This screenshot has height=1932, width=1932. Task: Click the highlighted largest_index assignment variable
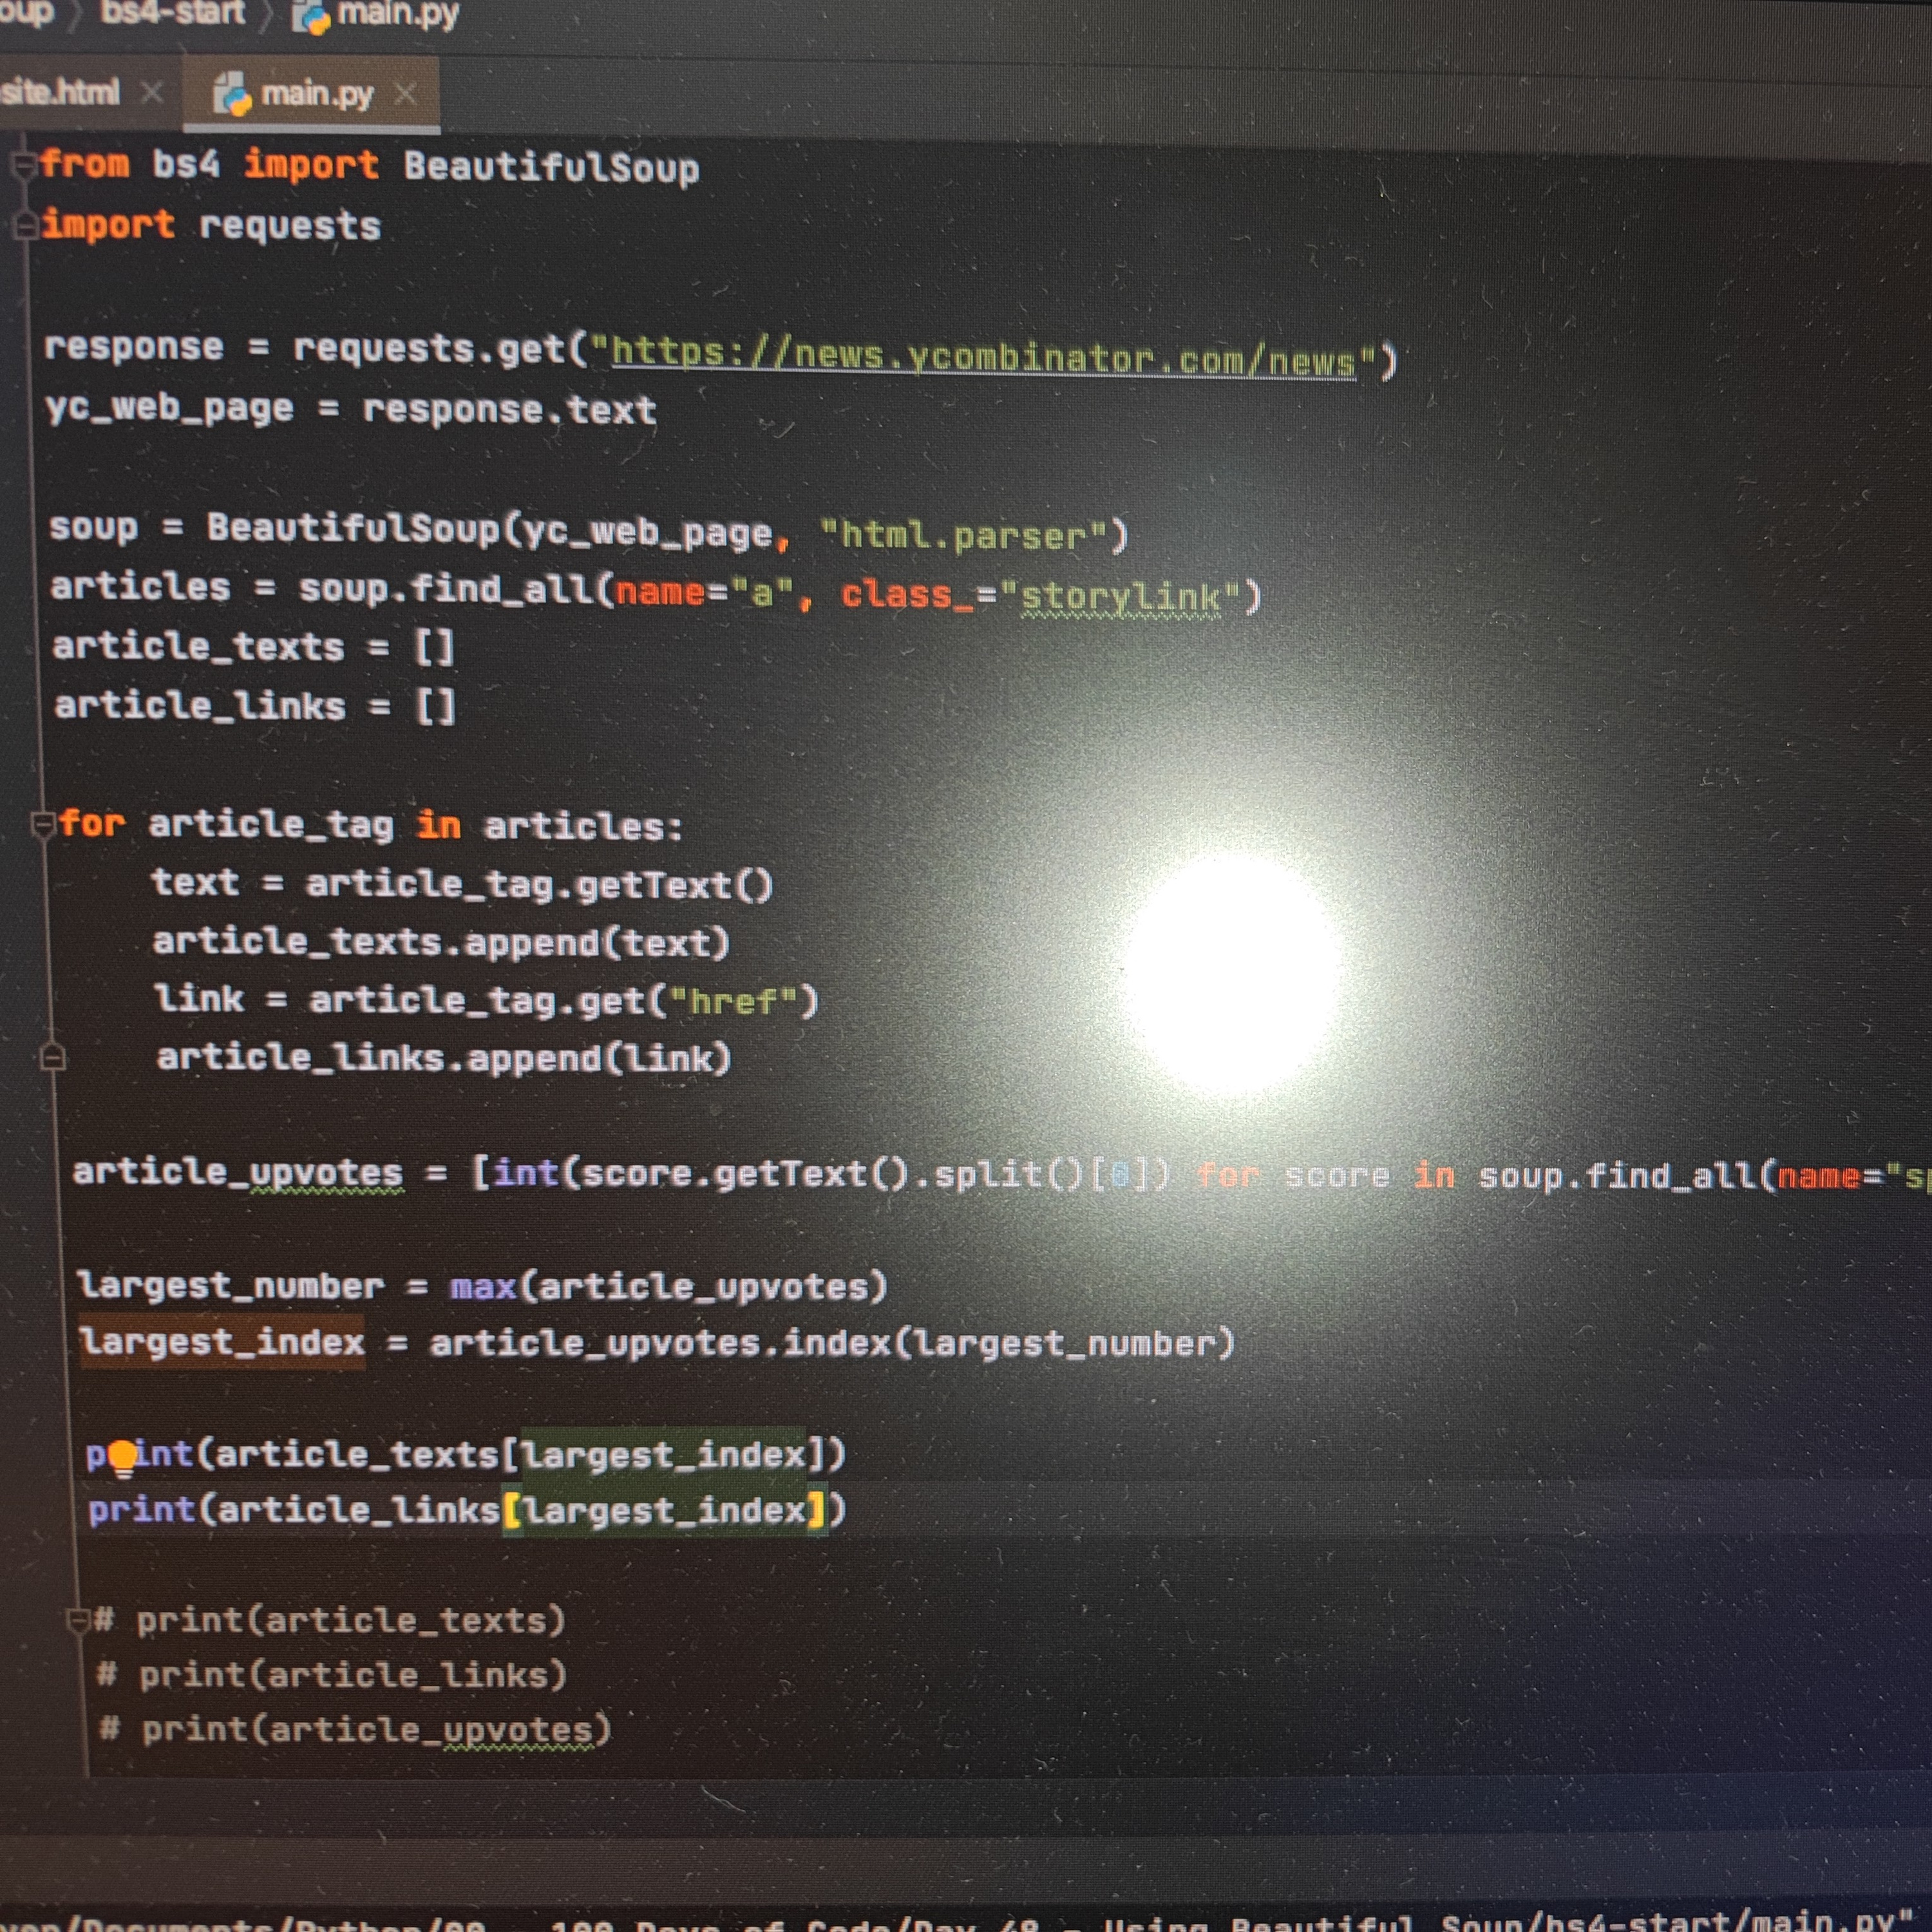point(222,1342)
